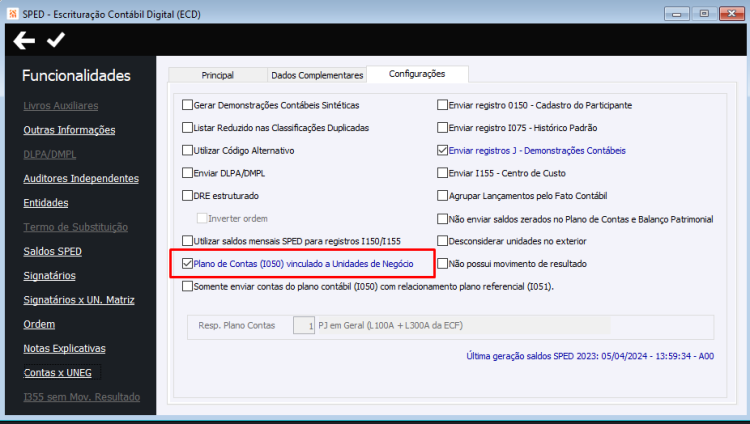Click the PJ em Geral description field
This screenshot has height=424, width=750.
click(463, 325)
